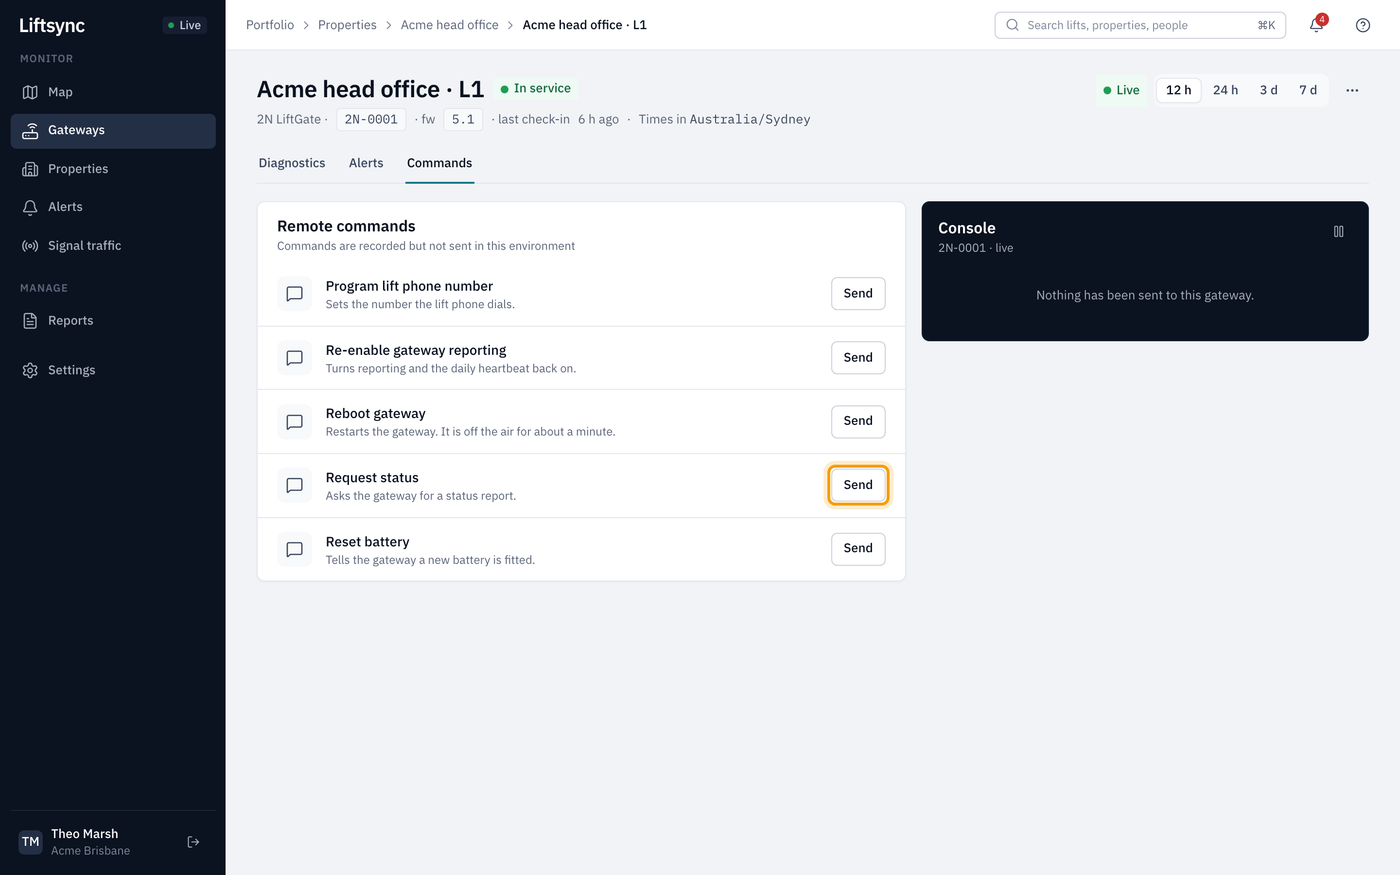Image resolution: width=1400 pixels, height=875 pixels.
Task: Click the Liftsync logo
Action: click(x=52, y=25)
